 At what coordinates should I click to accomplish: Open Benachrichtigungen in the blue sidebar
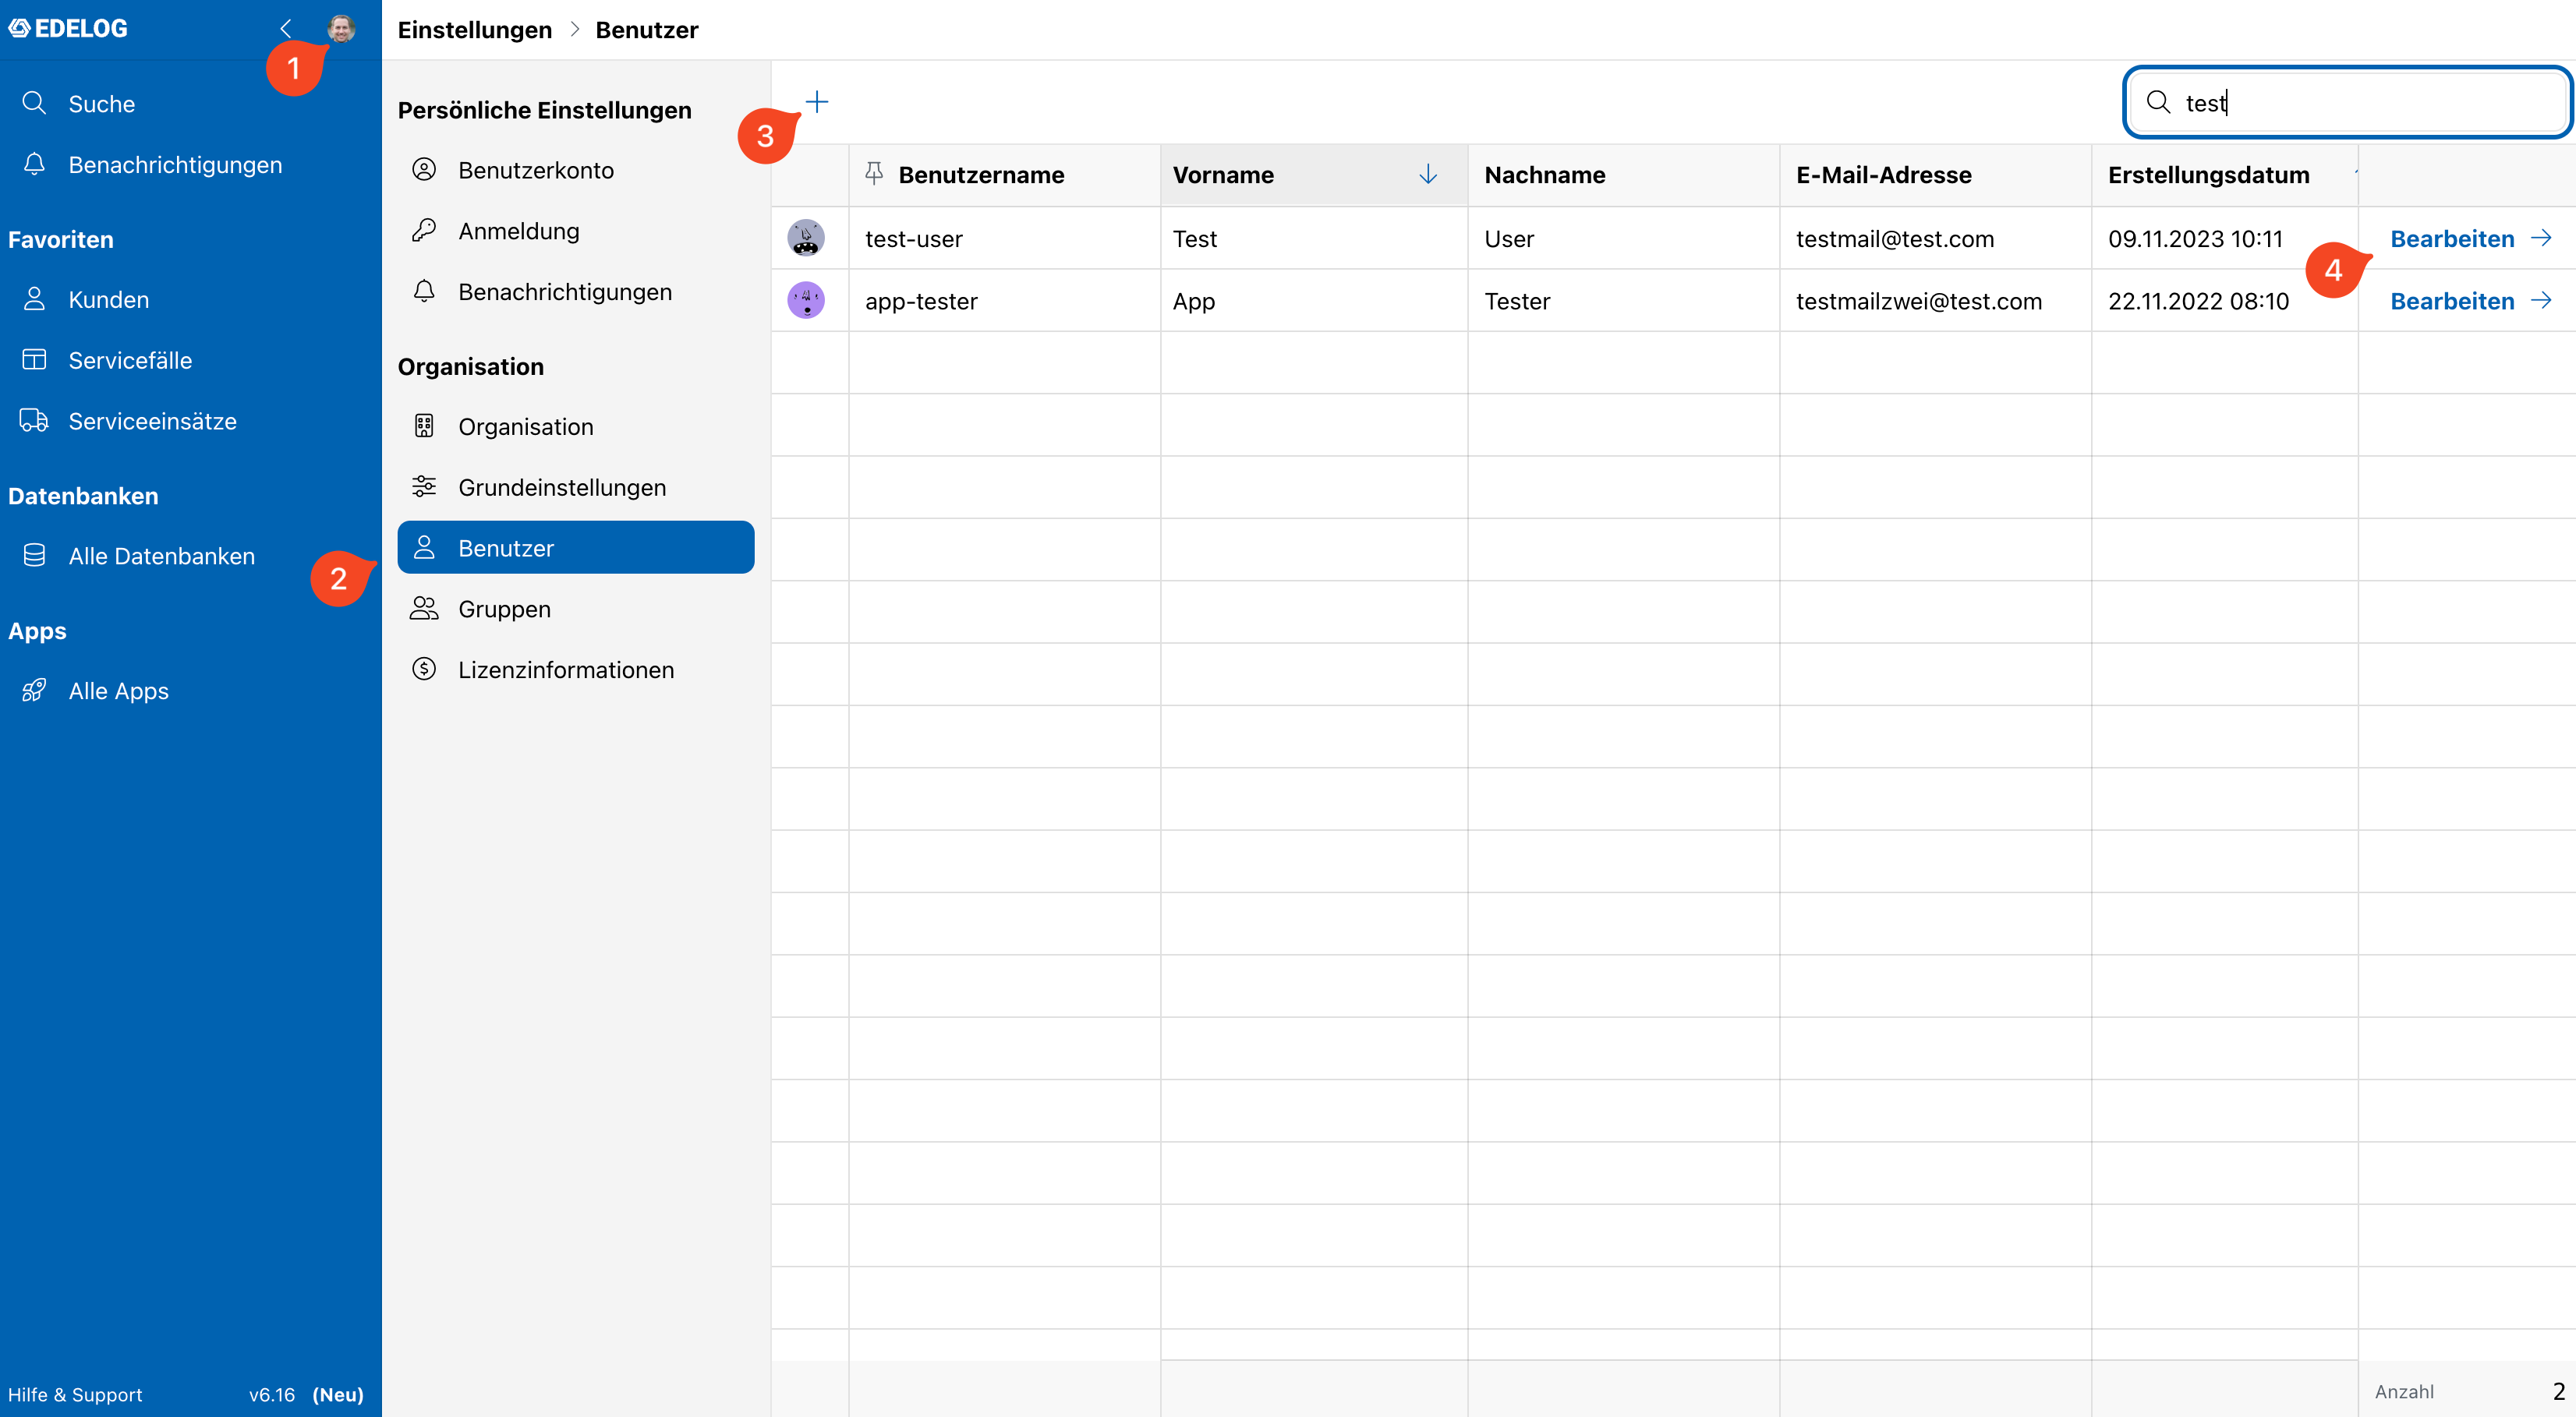click(x=190, y=164)
